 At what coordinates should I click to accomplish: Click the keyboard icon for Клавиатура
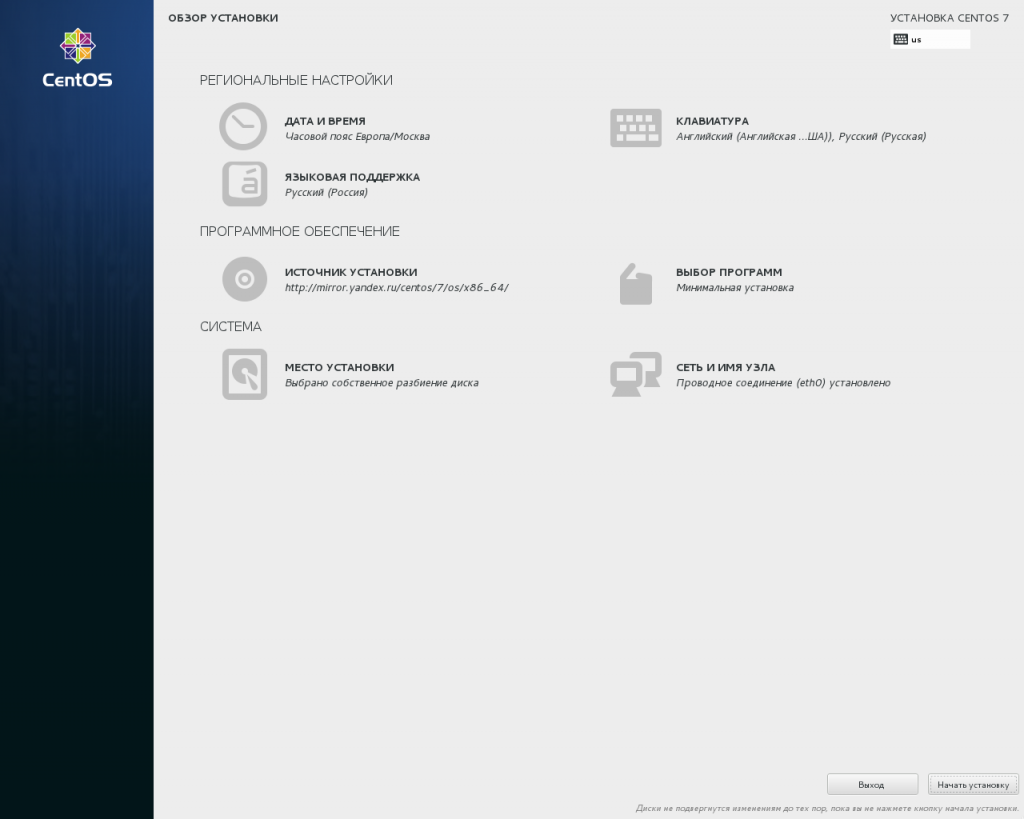pyautogui.click(x=636, y=128)
